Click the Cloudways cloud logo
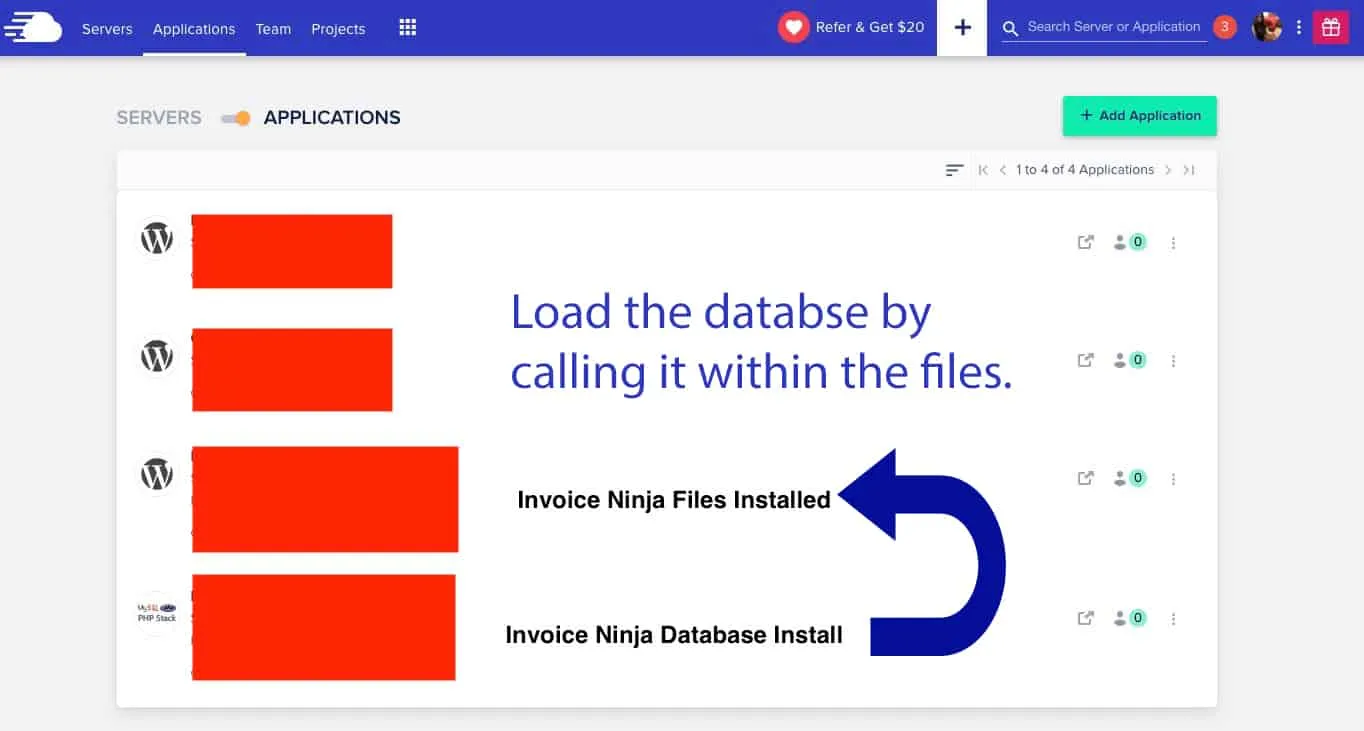This screenshot has width=1364, height=731. pos(33,27)
